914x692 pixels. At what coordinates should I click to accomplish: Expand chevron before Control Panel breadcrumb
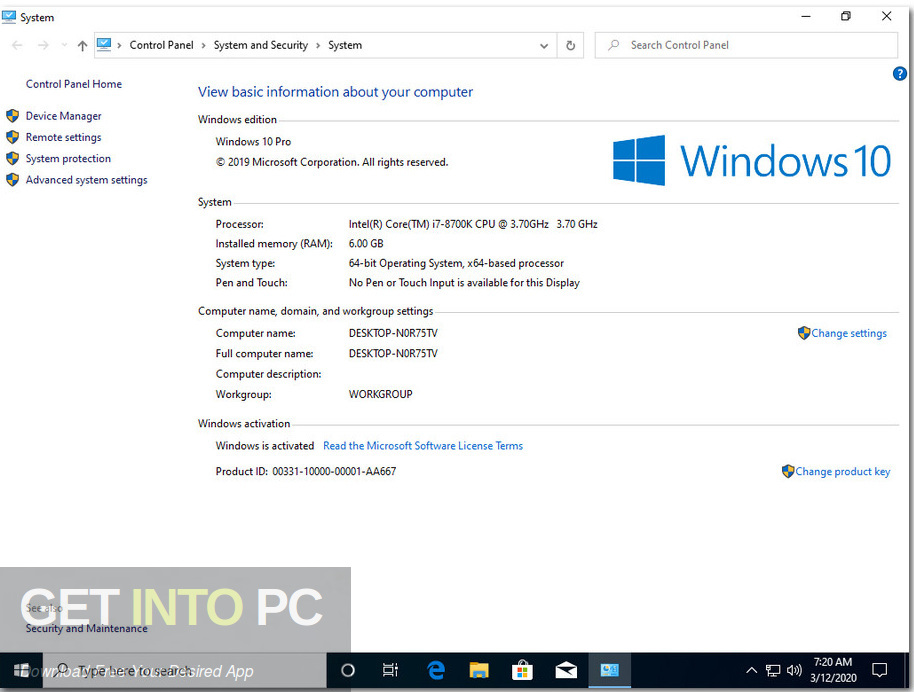pyautogui.click(x=119, y=45)
